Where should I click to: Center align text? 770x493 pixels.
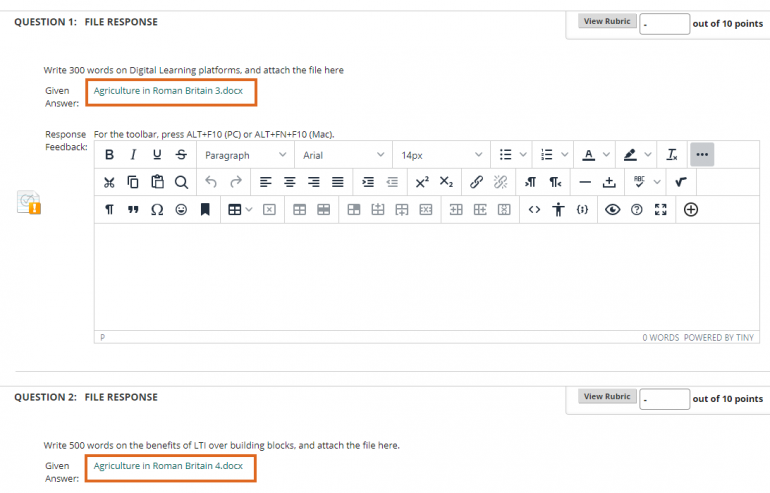pyautogui.click(x=290, y=183)
